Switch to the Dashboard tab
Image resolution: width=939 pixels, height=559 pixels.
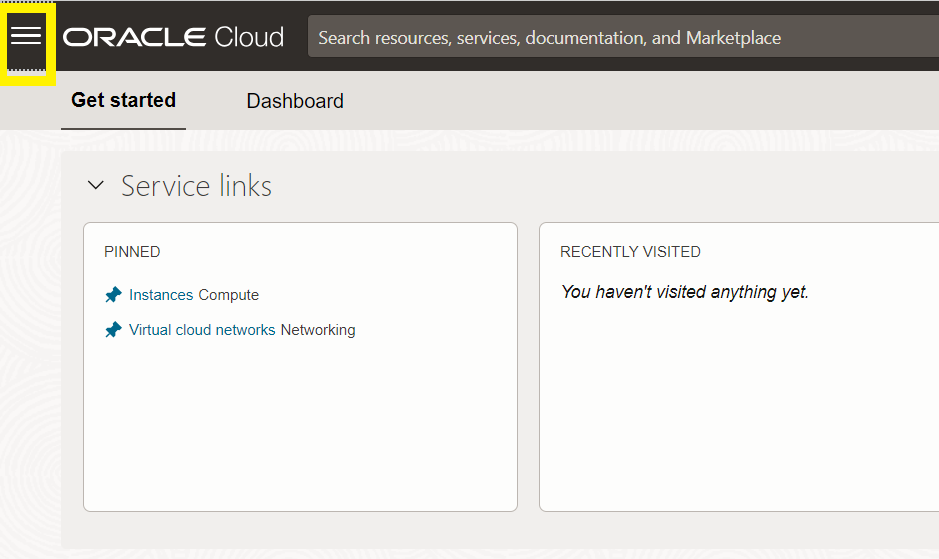[295, 101]
